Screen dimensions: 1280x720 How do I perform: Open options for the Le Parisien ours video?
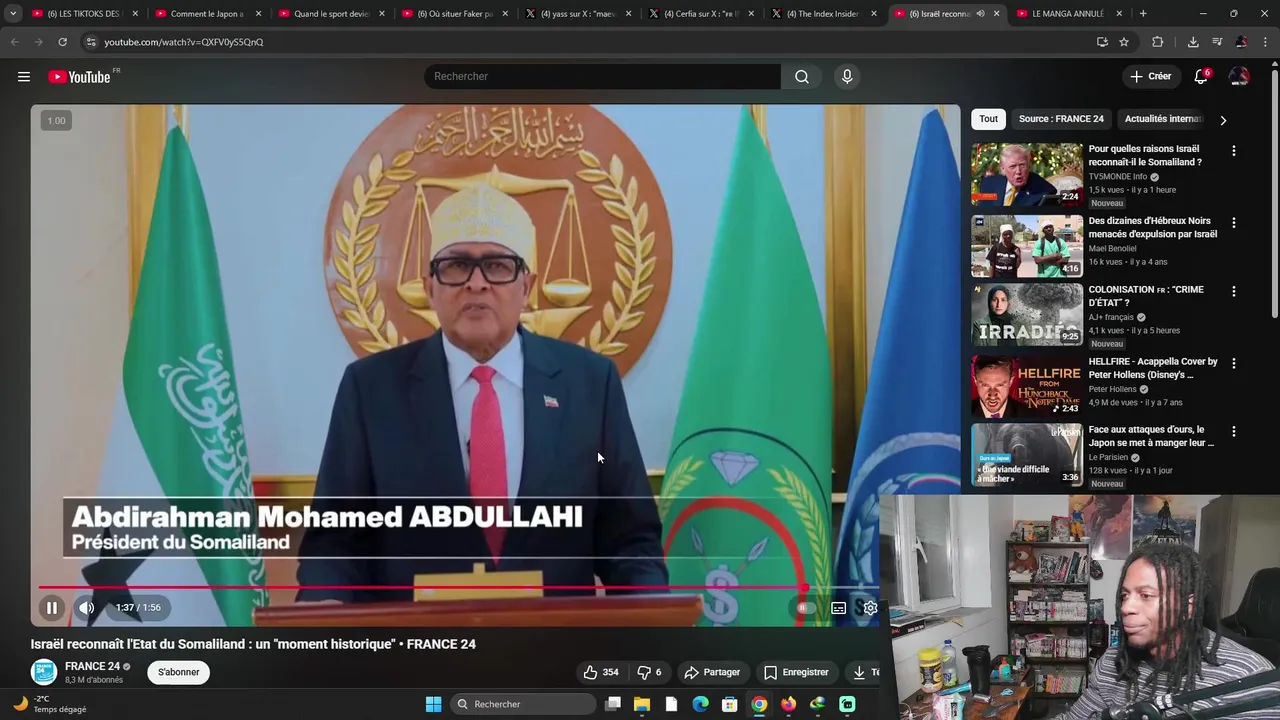(x=1233, y=432)
